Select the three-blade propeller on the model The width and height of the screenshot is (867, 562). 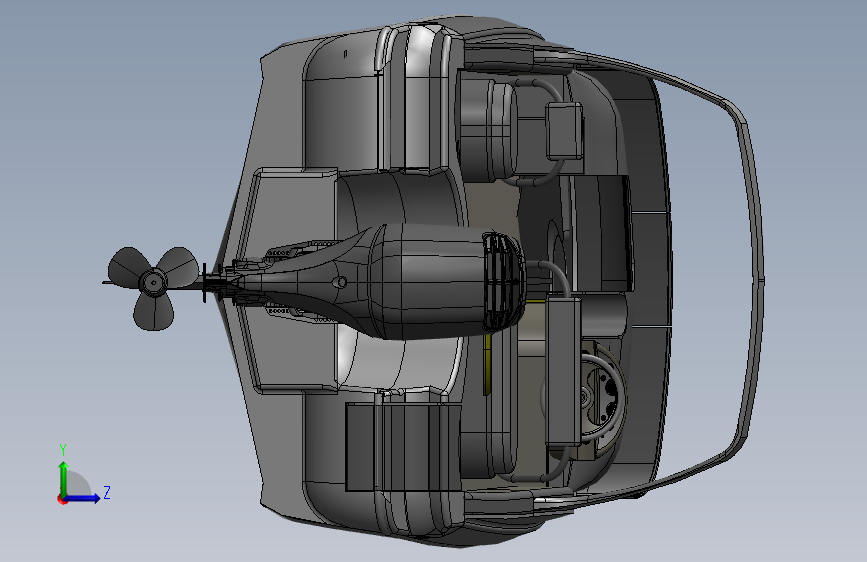[153, 288]
